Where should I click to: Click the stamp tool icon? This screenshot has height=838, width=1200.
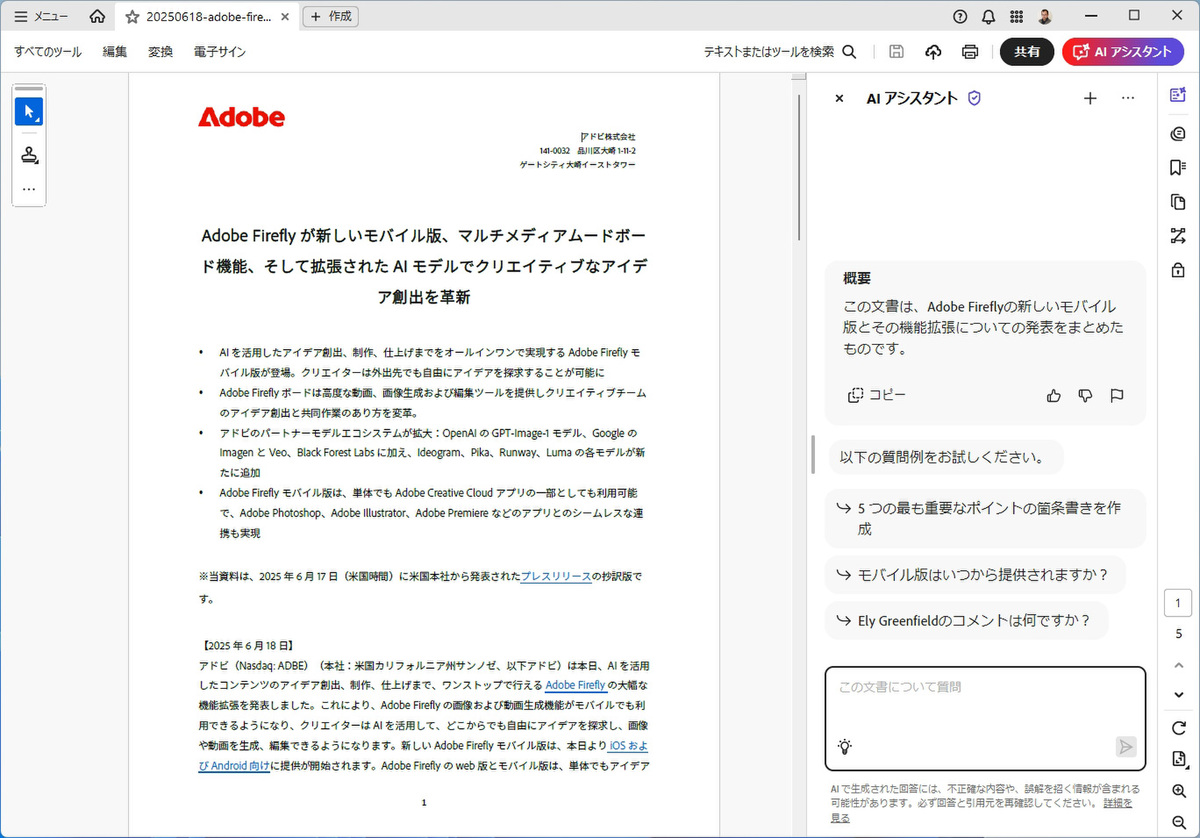pos(29,155)
